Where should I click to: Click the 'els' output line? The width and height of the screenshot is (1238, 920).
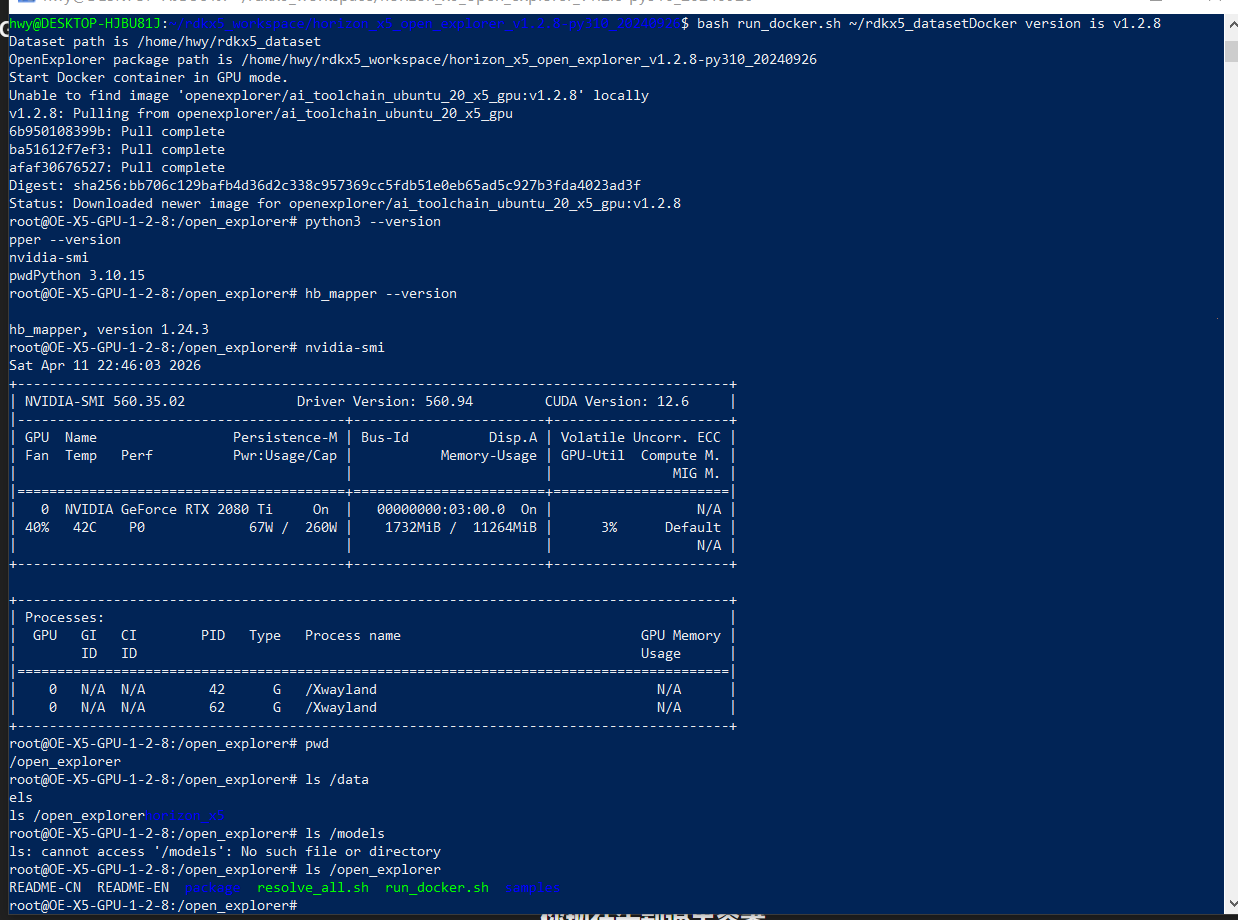point(21,797)
